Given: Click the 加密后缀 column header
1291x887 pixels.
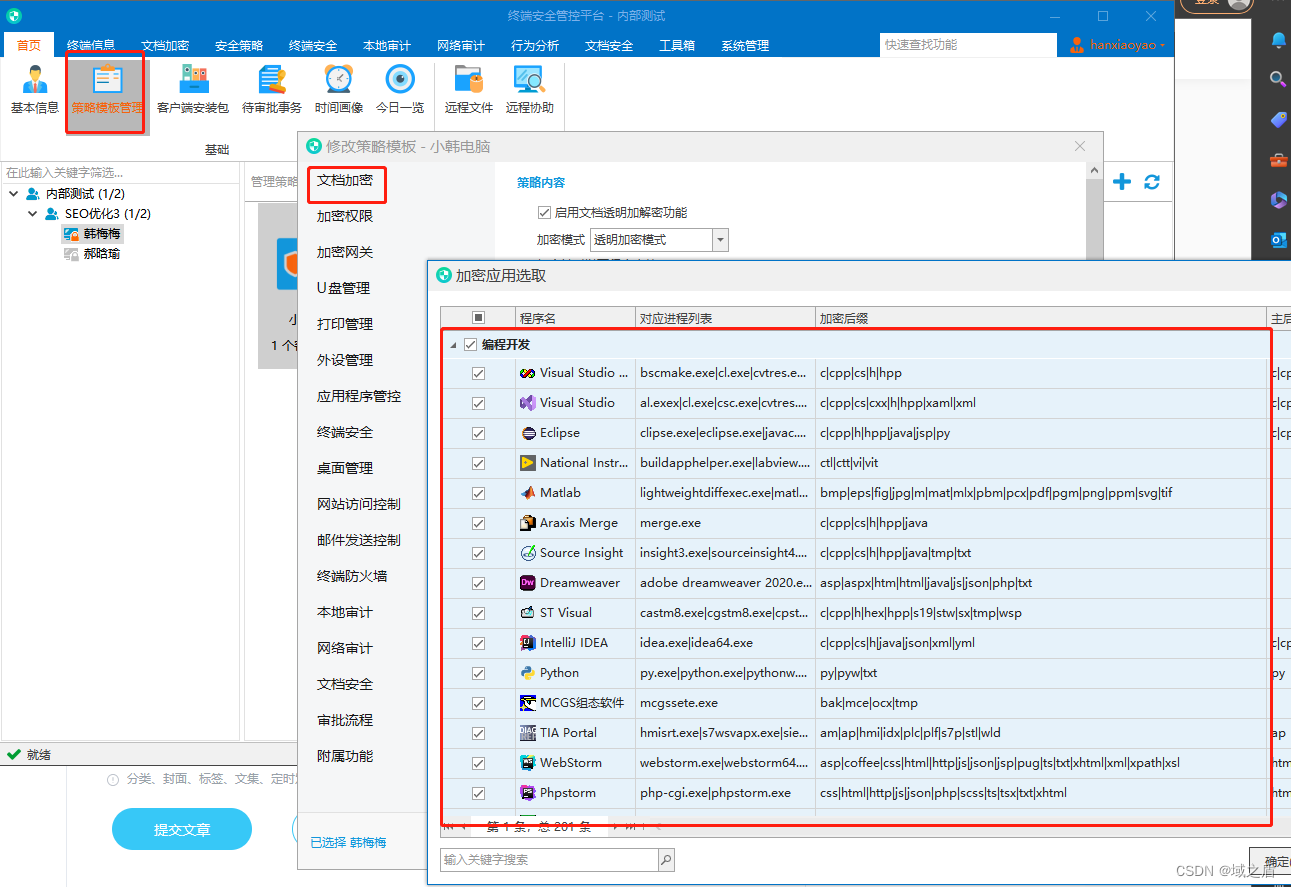Looking at the screenshot, I should pyautogui.click(x=1041, y=318).
